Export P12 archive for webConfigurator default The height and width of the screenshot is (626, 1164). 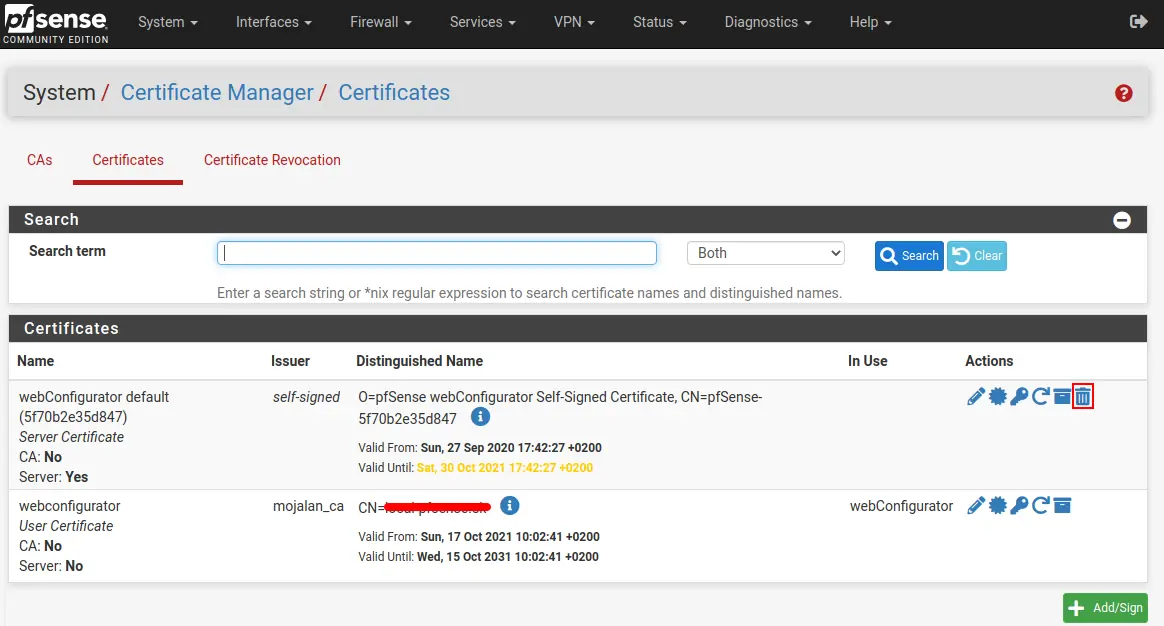1062,397
